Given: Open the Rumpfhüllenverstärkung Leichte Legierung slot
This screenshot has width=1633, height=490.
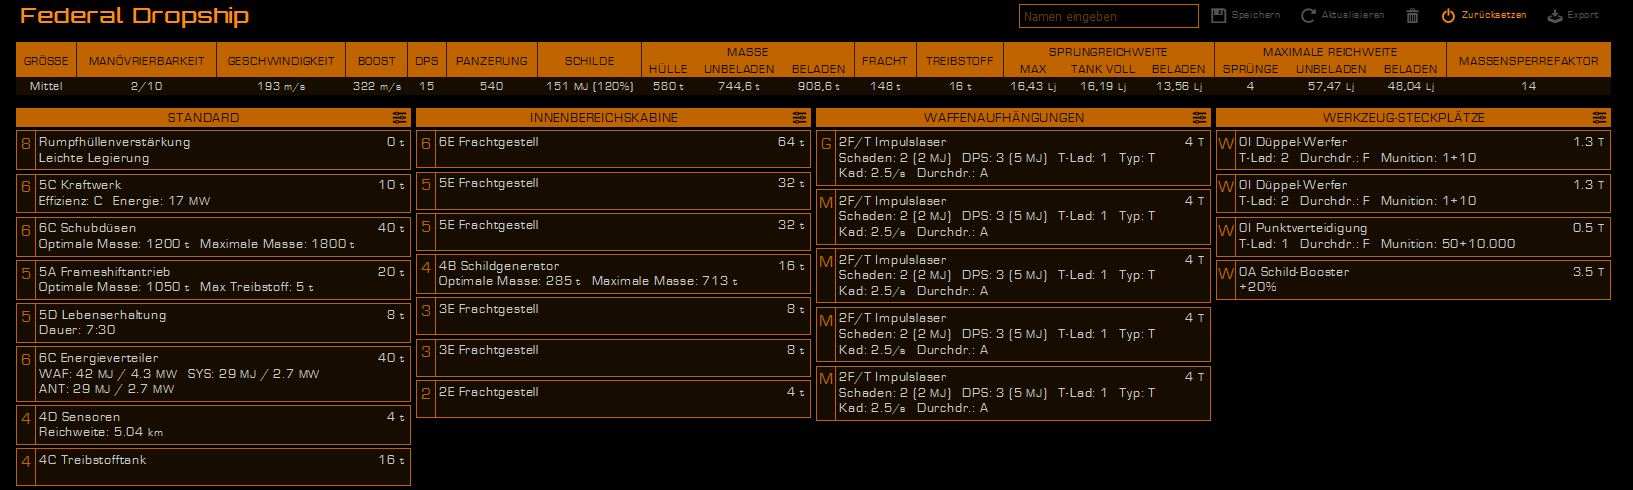Looking at the screenshot, I should pyautogui.click(x=213, y=150).
